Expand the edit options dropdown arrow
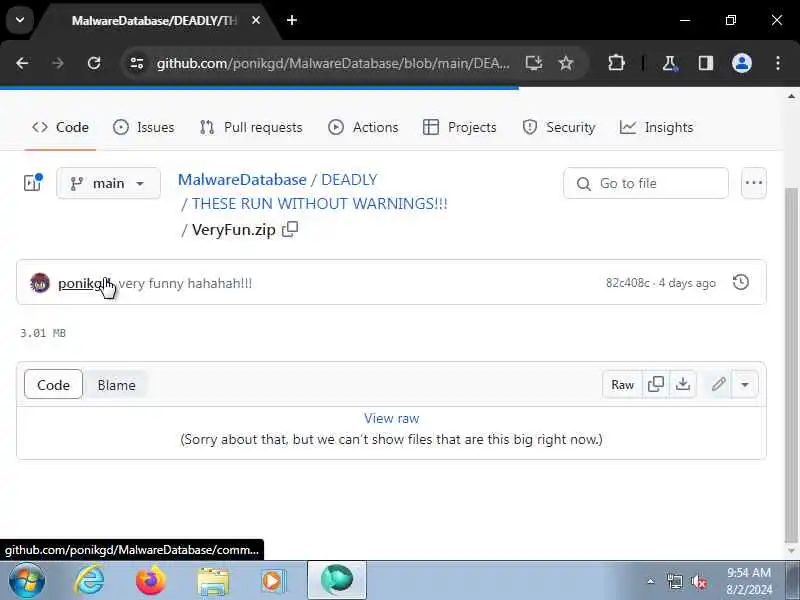The width and height of the screenshot is (800, 600). pos(745,384)
